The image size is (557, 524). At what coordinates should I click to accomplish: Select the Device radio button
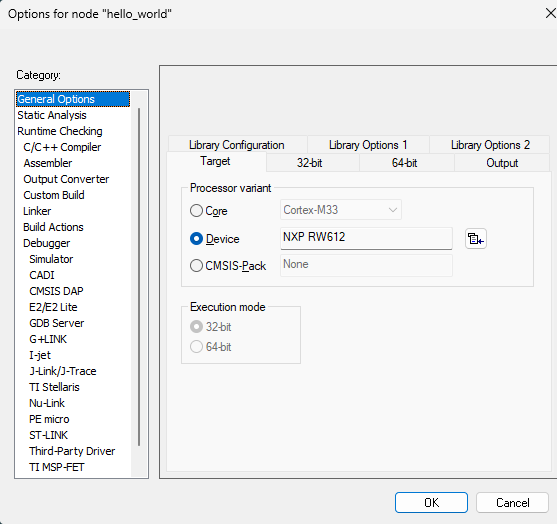196,239
